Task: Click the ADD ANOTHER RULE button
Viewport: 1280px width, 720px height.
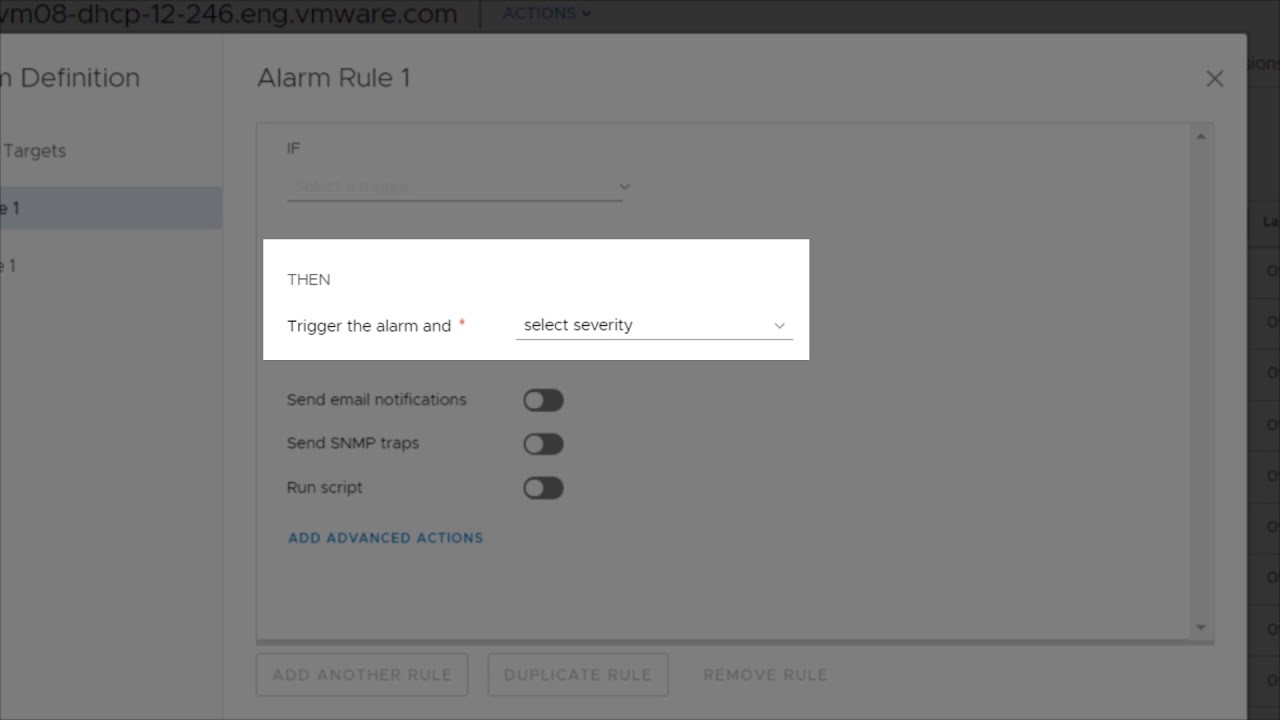Action: coord(362,675)
